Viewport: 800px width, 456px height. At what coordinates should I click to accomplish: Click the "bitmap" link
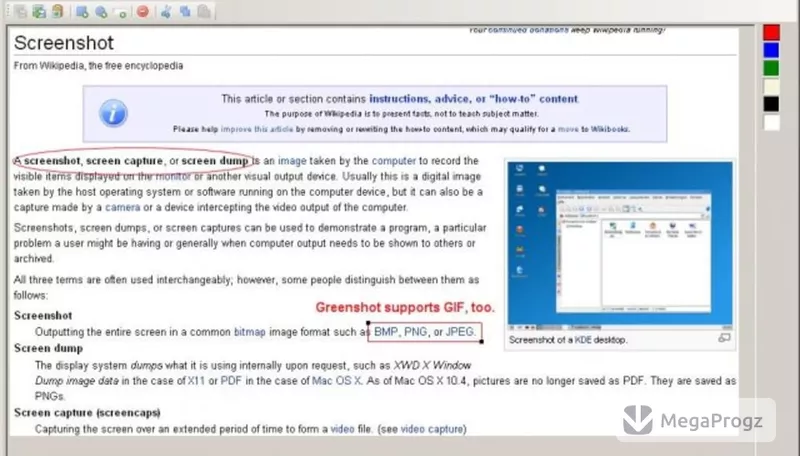[x=249, y=332]
